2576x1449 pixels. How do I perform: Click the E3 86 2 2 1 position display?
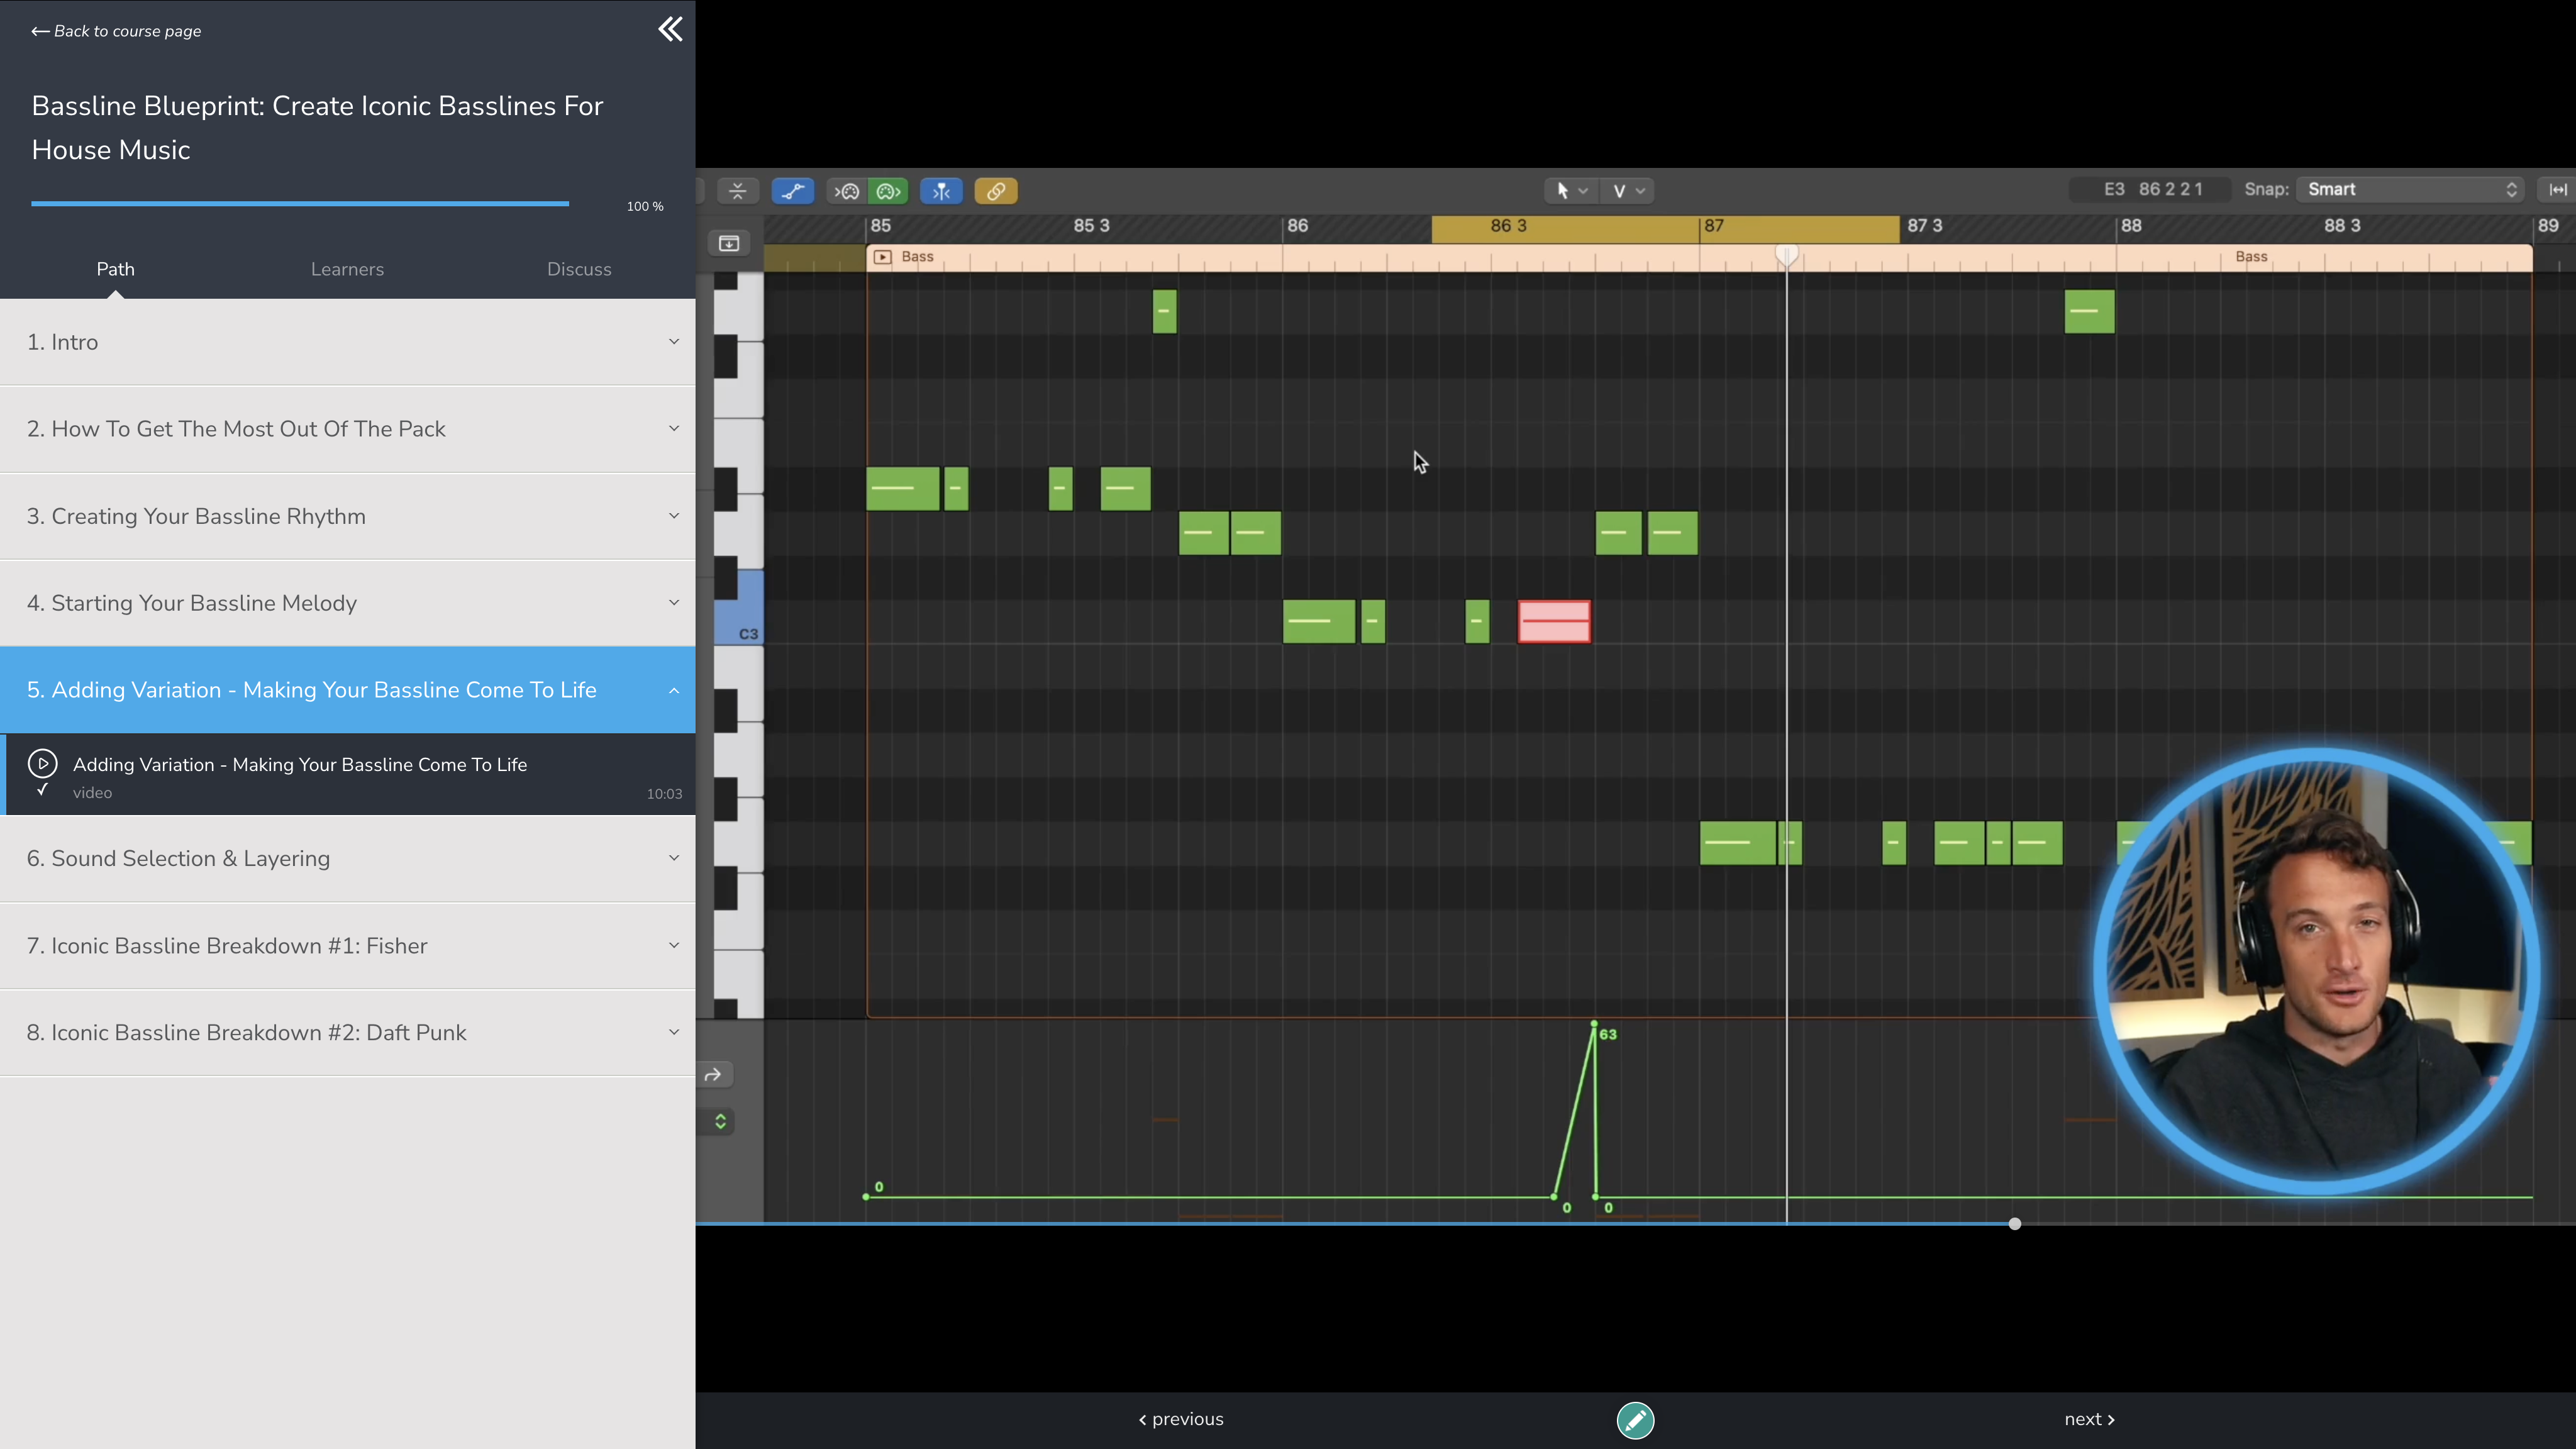coord(2151,189)
